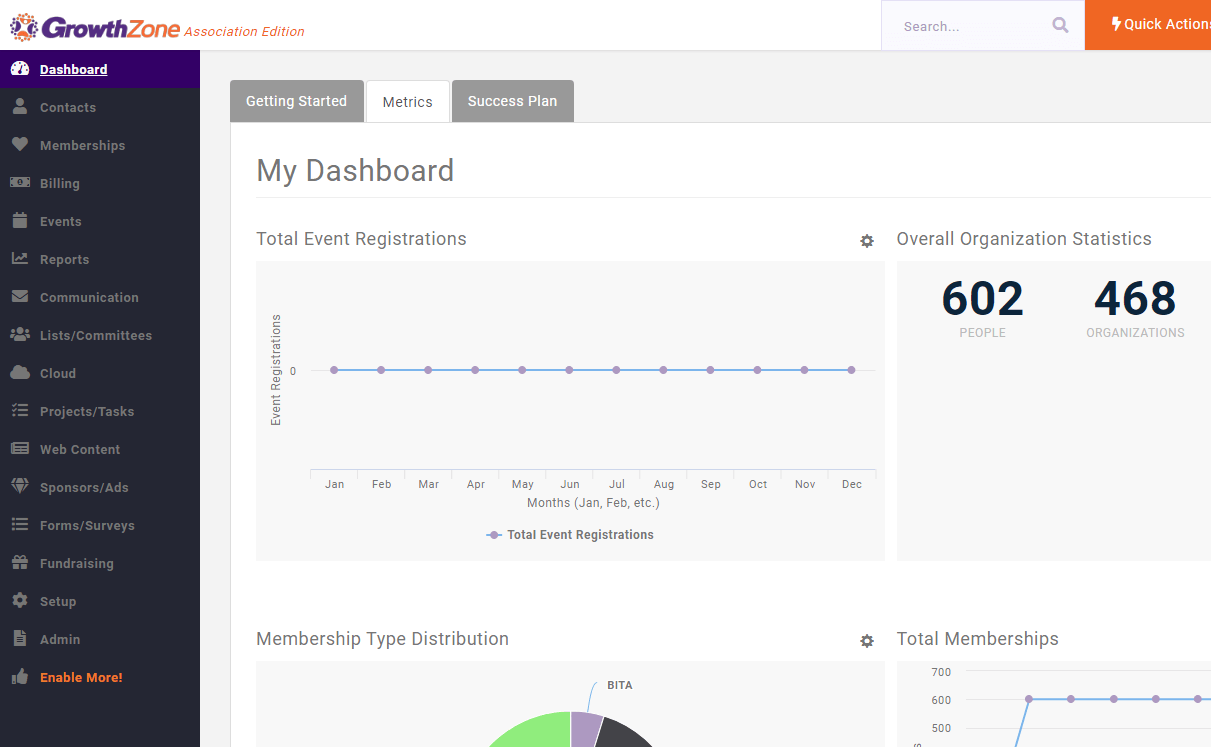The width and height of the screenshot is (1211, 747).
Task: Click the purple BITA pie slice
Action: click(586, 728)
